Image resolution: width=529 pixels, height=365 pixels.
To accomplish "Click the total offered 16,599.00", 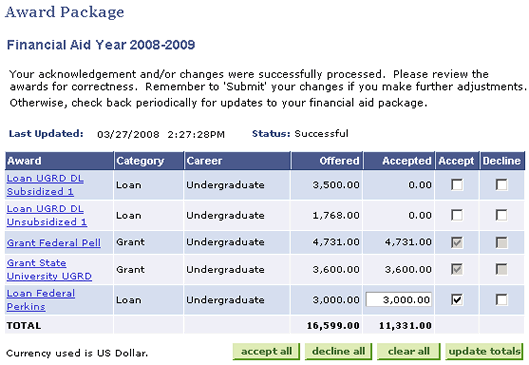I will click(x=333, y=326).
